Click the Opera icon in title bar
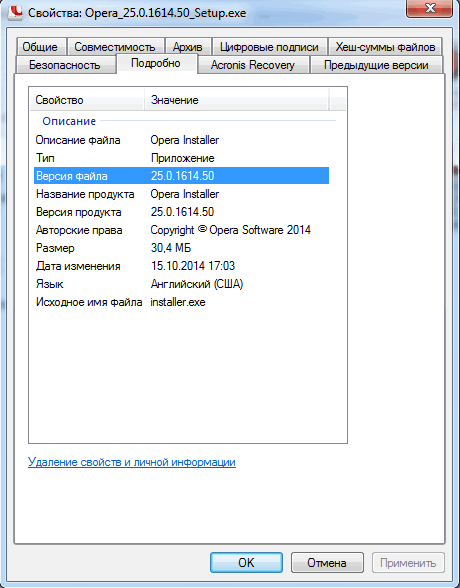The width and height of the screenshot is (460, 588). (15, 12)
